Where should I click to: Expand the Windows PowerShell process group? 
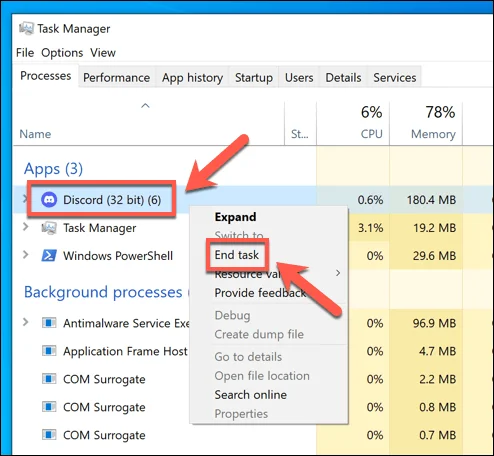25,255
